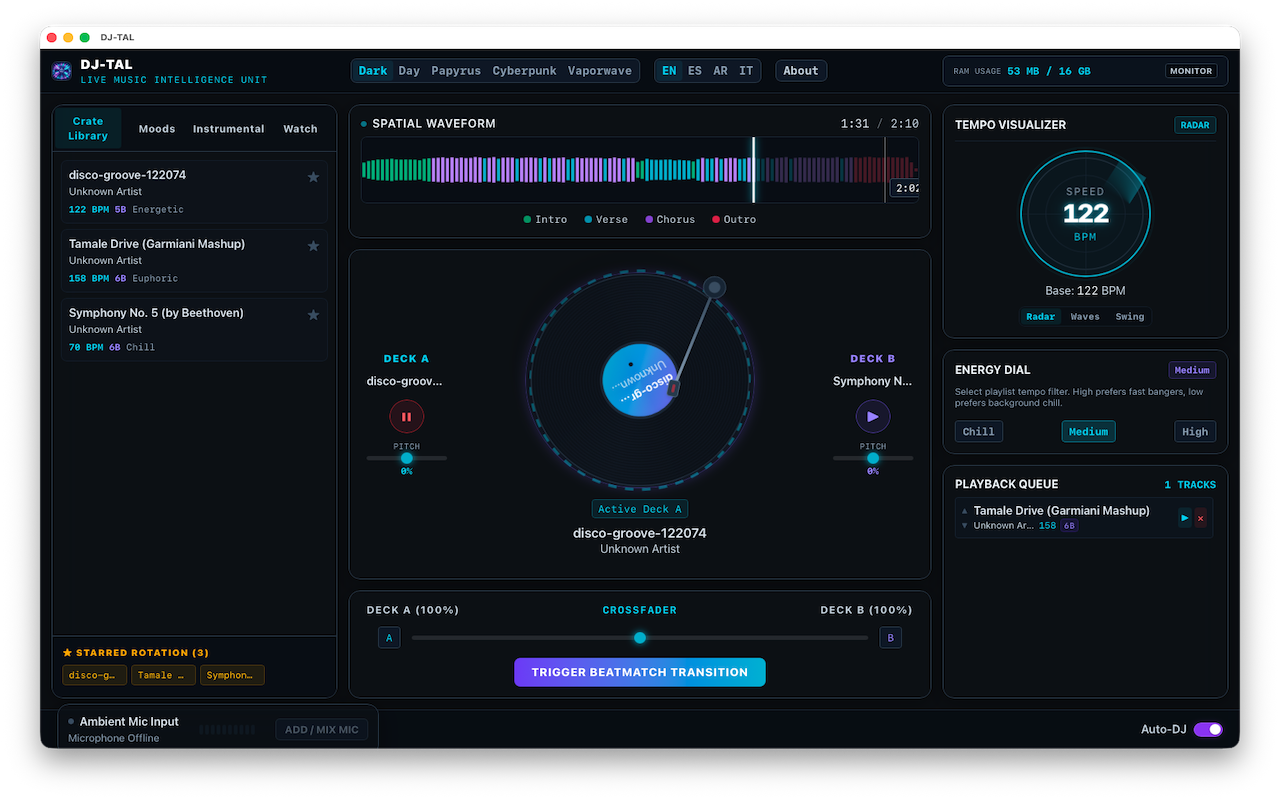Click the '1 TRACKS' queue count
The image size is (1280, 800).
point(1190,485)
